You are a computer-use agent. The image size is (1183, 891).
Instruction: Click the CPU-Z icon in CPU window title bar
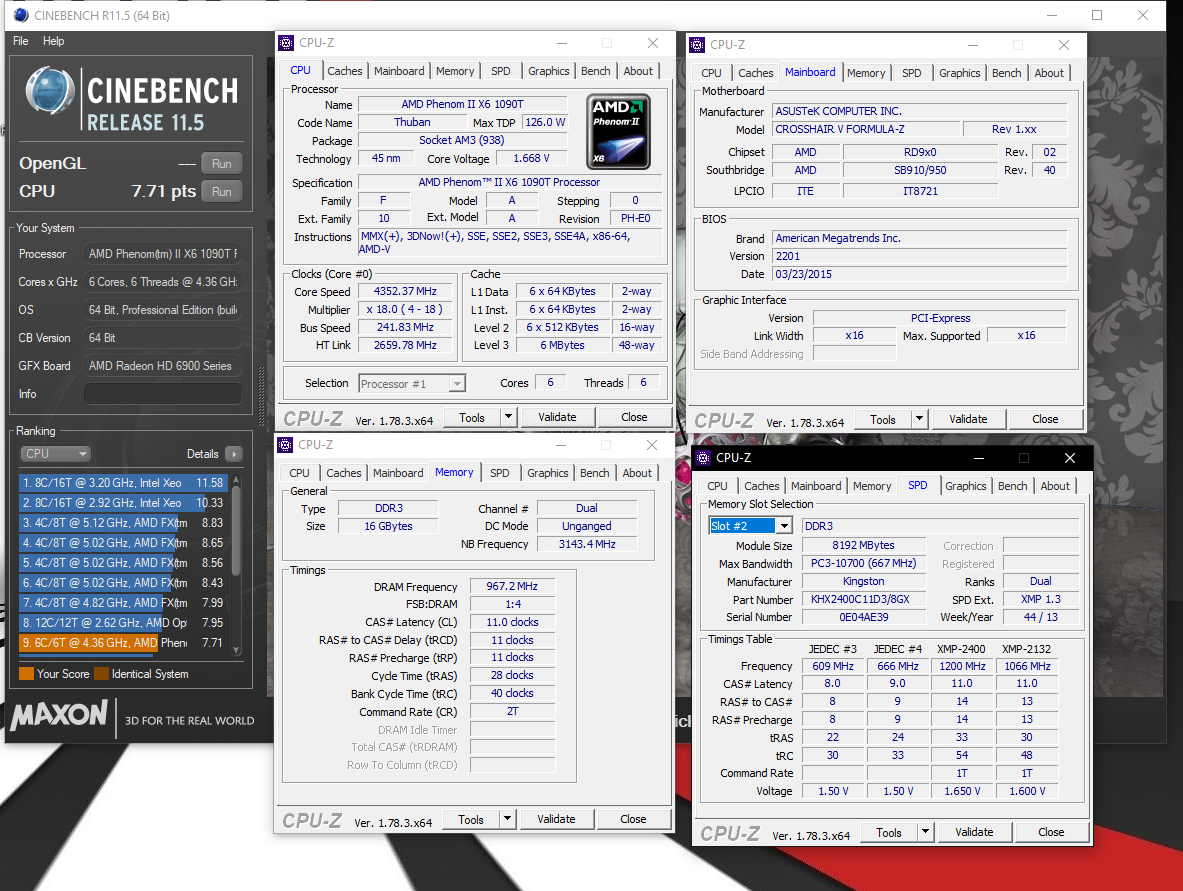[x=286, y=43]
